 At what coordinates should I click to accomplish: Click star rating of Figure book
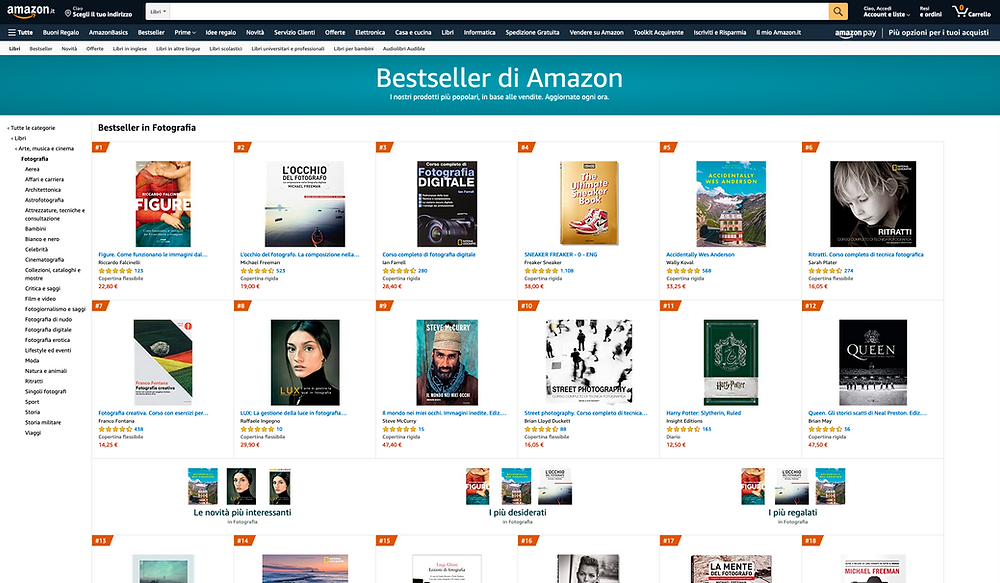(115, 270)
